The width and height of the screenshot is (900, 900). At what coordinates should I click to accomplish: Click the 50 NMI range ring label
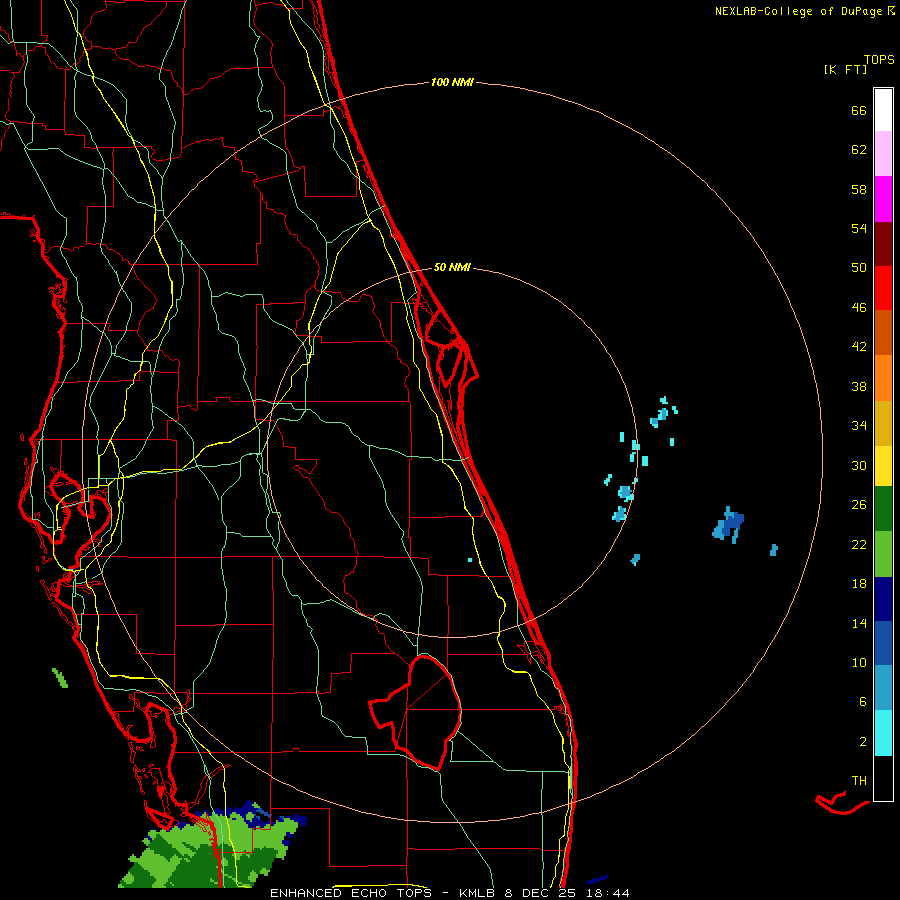[452, 267]
